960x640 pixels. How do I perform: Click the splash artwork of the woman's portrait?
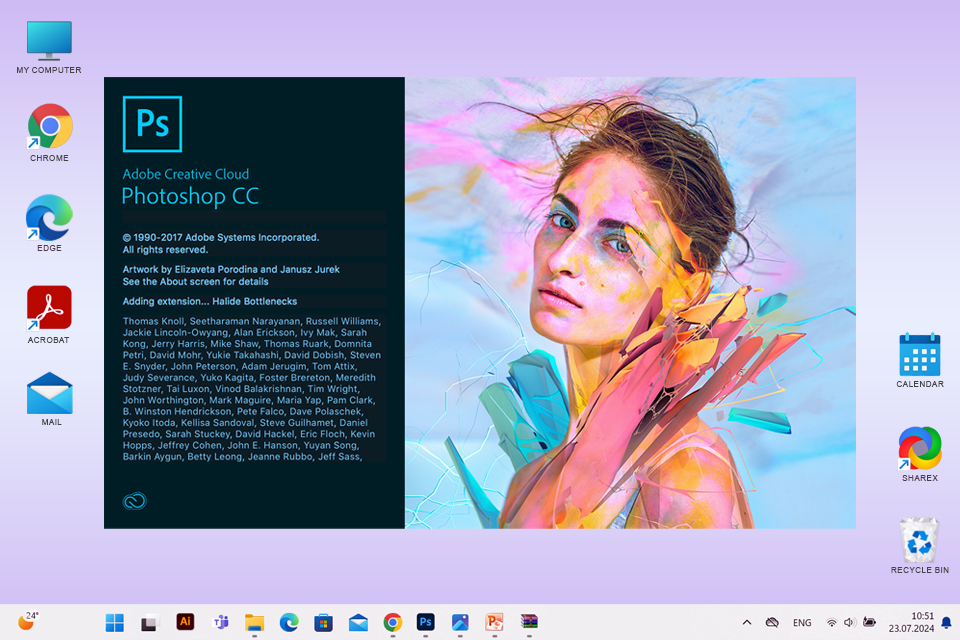[630, 303]
